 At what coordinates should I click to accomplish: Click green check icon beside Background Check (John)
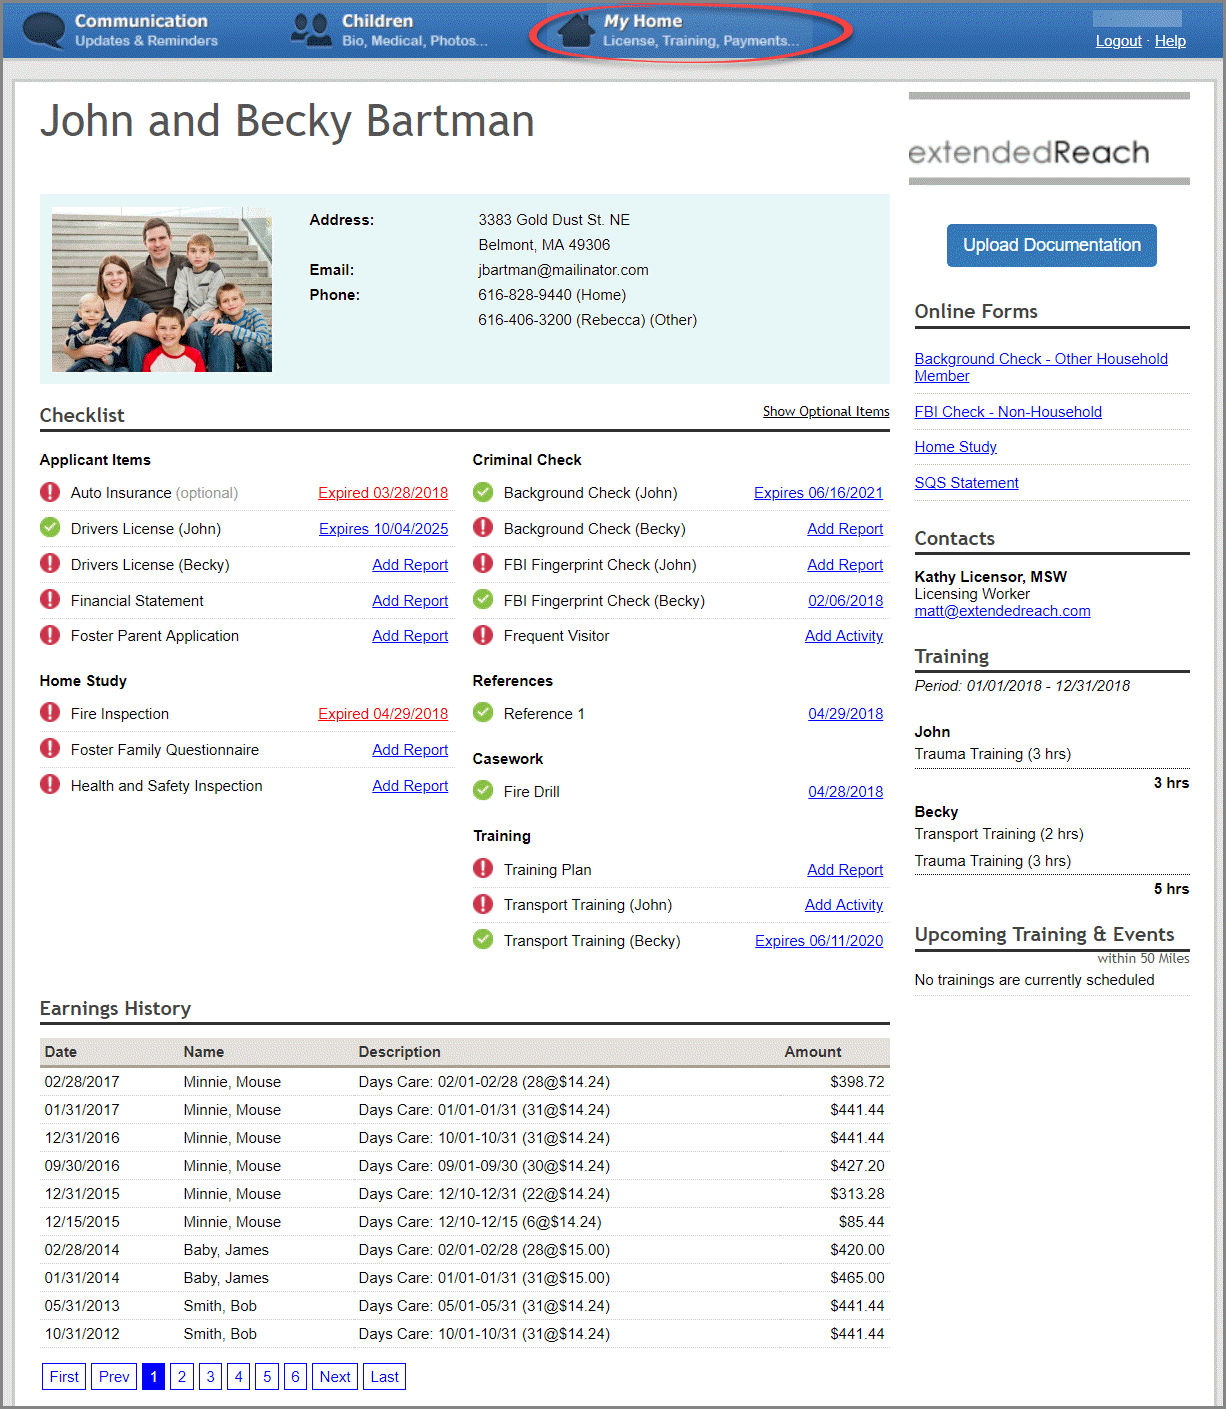click(483, 492)
